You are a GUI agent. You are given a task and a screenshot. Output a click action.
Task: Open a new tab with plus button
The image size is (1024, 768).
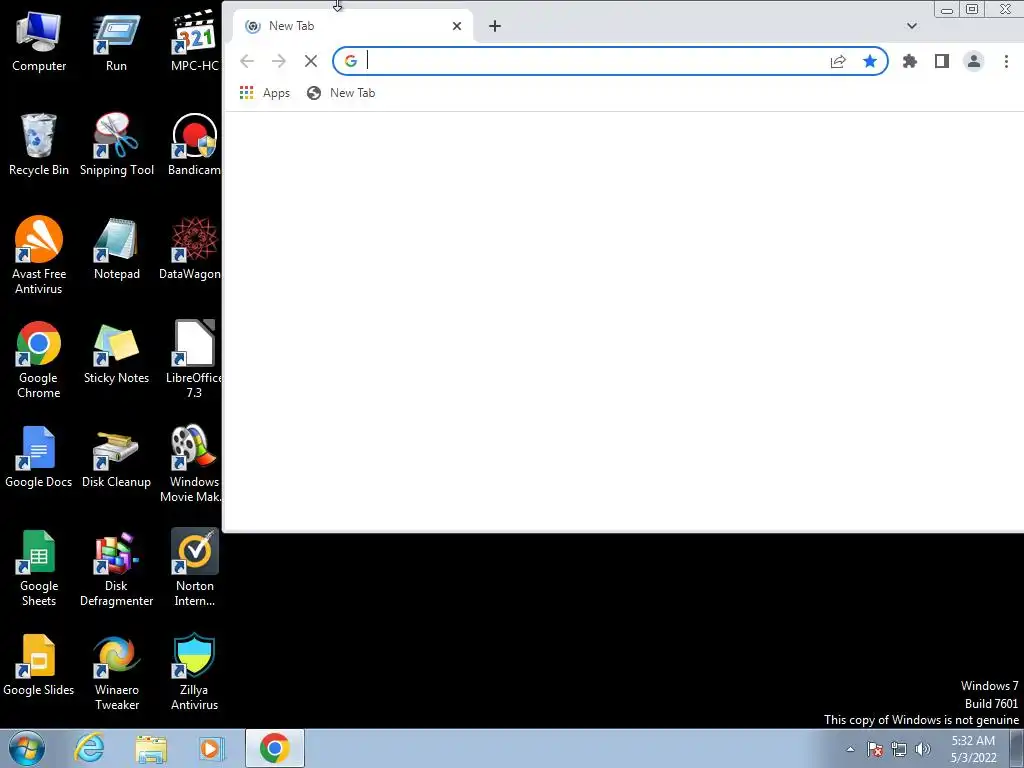point(495,26)
